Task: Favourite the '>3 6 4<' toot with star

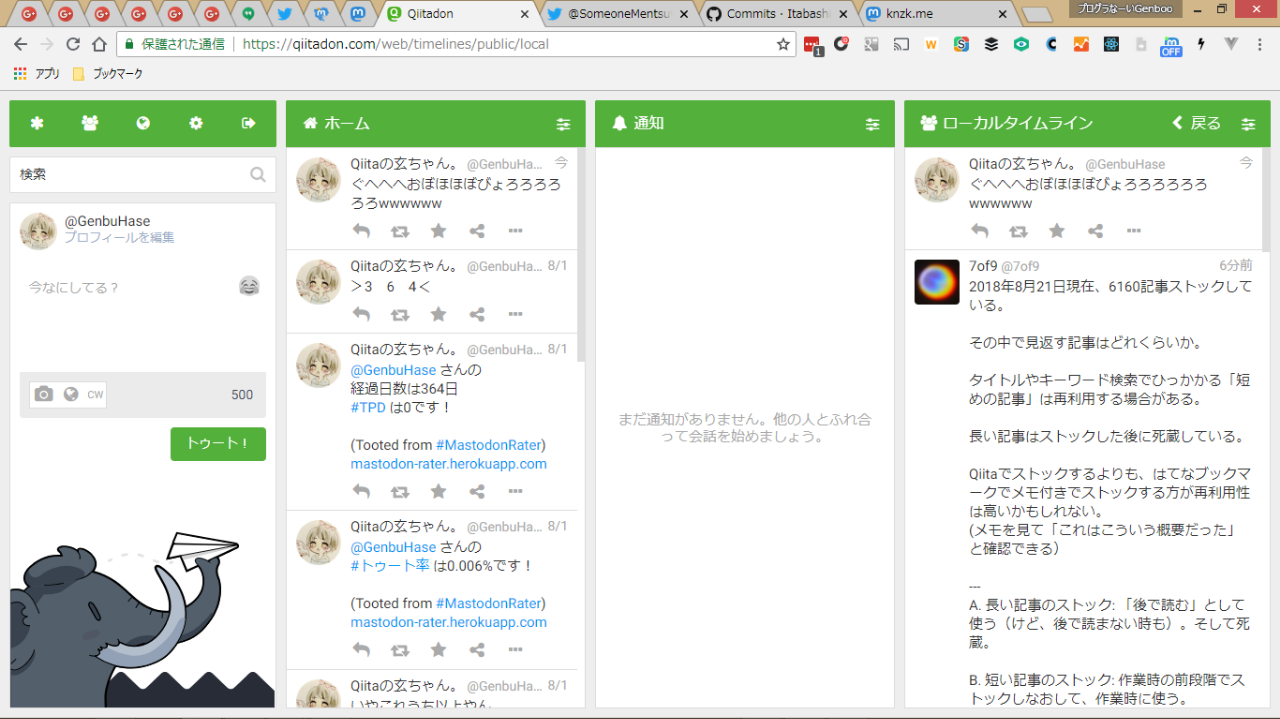Action: click(x=438, y=314)
